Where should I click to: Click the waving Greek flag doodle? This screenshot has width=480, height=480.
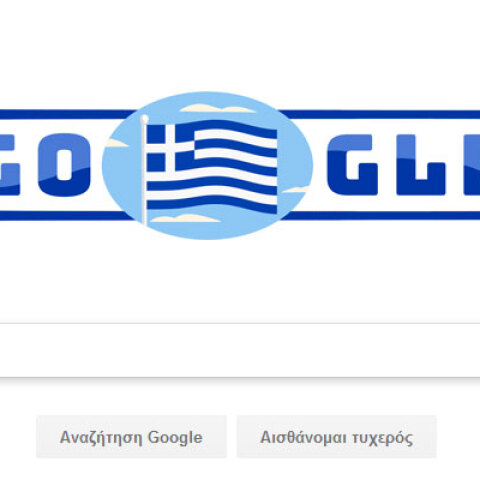tap(212, 167)
